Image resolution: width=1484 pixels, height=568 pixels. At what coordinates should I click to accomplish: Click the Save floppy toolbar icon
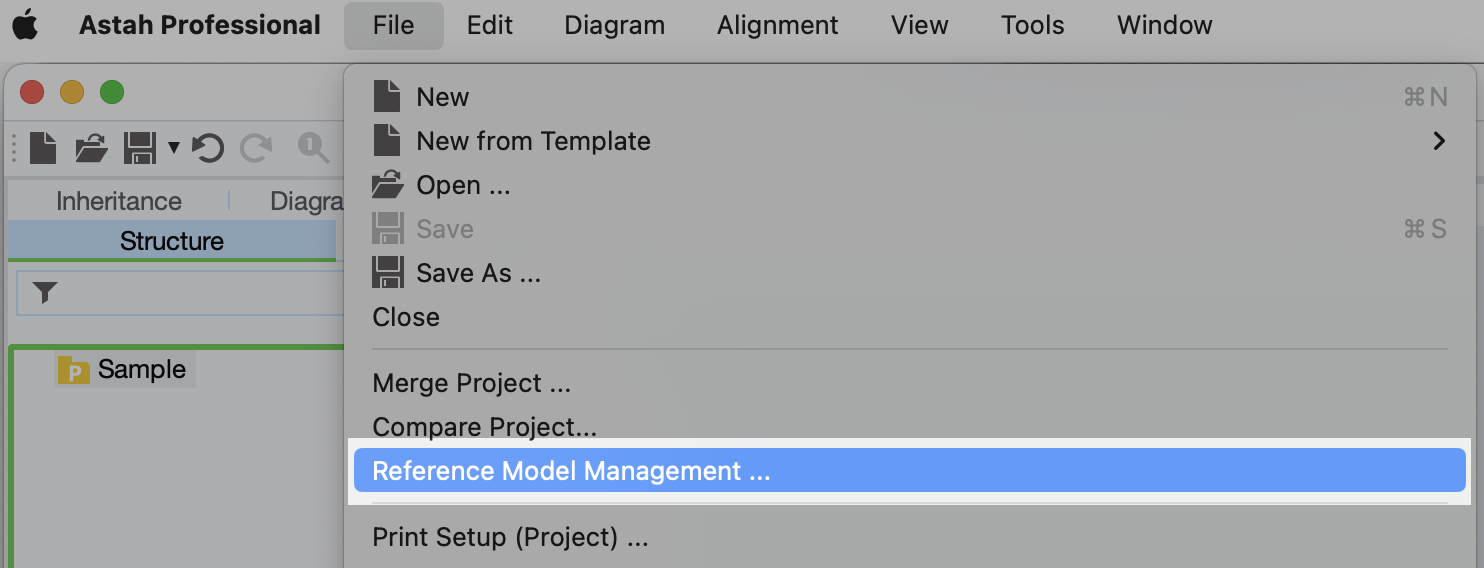(x=139, y=148)
